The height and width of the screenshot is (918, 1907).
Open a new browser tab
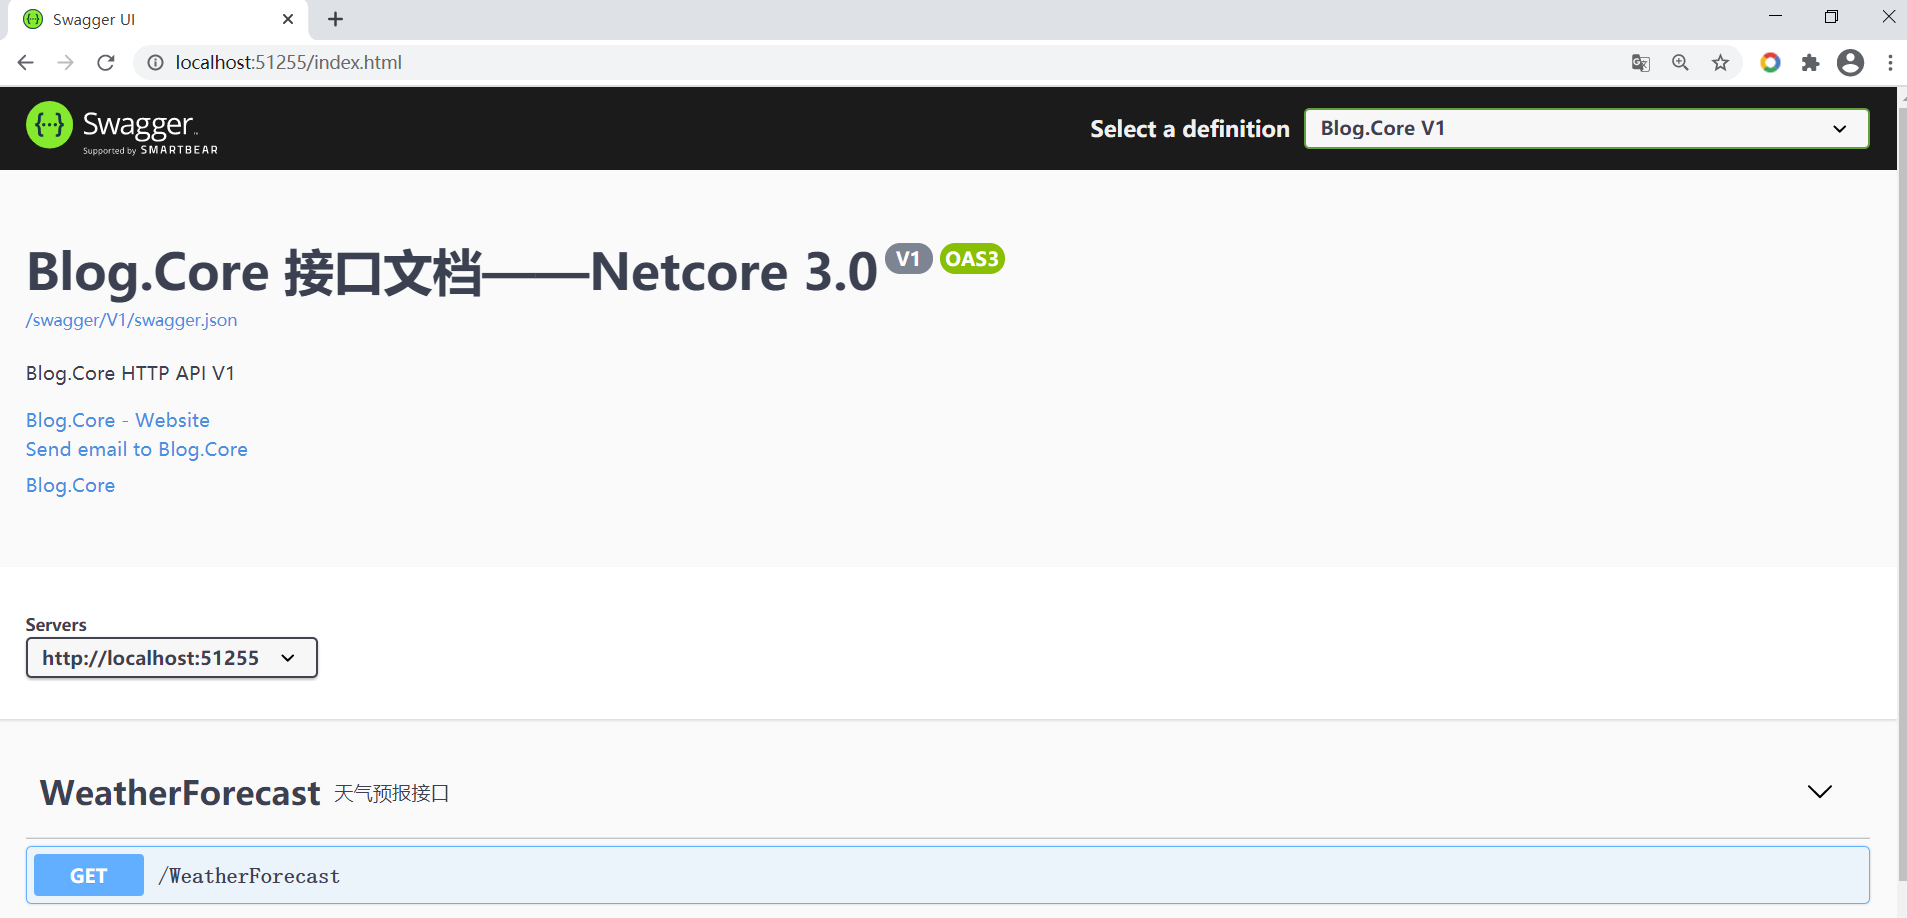336,19
